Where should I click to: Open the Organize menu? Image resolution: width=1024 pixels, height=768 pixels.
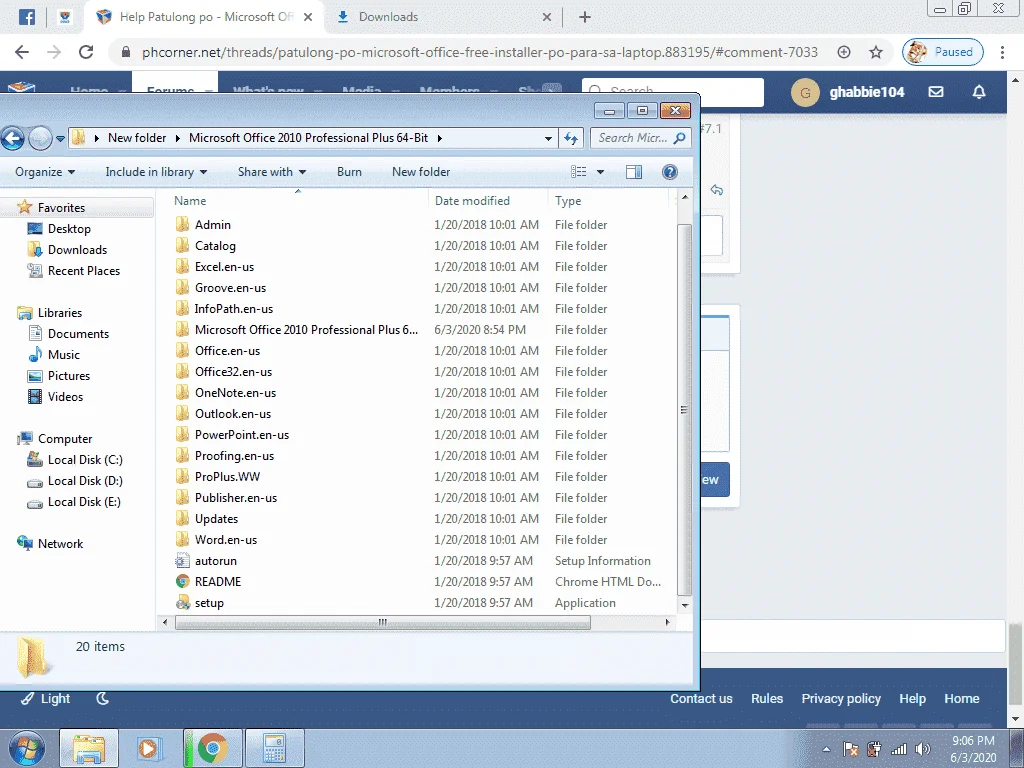pos(44,172)
